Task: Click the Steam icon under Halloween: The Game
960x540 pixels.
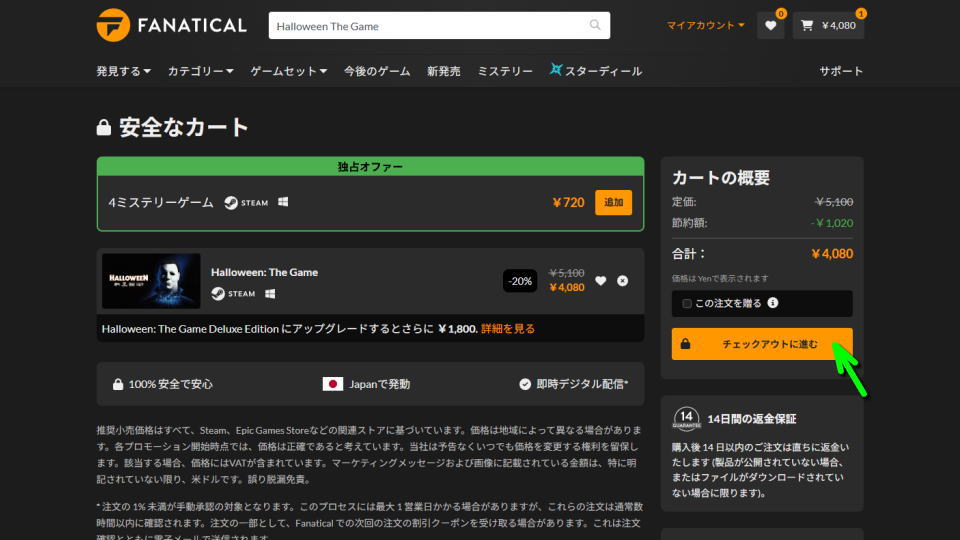Action: (x=233, y=294)
